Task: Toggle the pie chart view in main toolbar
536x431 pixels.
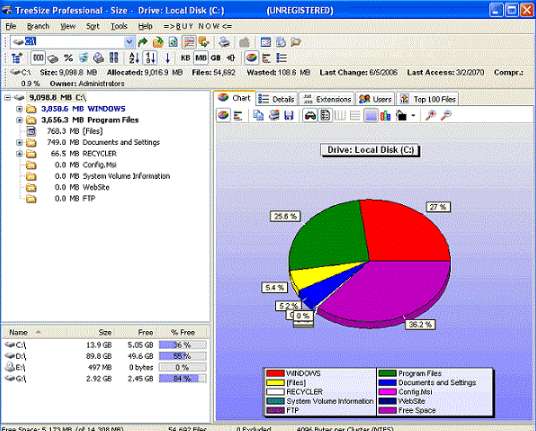Action: pyautogui.click(x=251, y=57)
